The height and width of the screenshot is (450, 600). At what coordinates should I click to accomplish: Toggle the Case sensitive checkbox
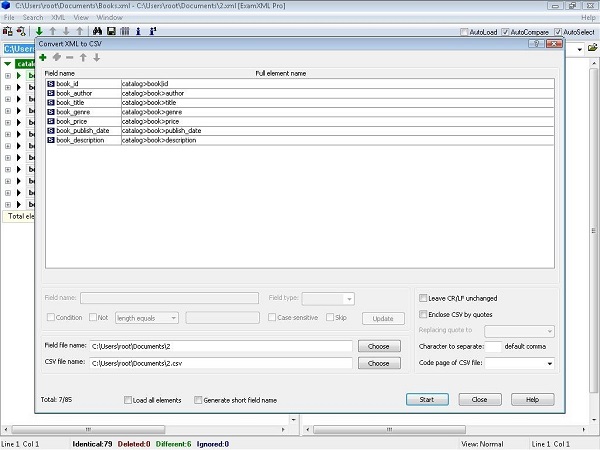tap(272, 317)
